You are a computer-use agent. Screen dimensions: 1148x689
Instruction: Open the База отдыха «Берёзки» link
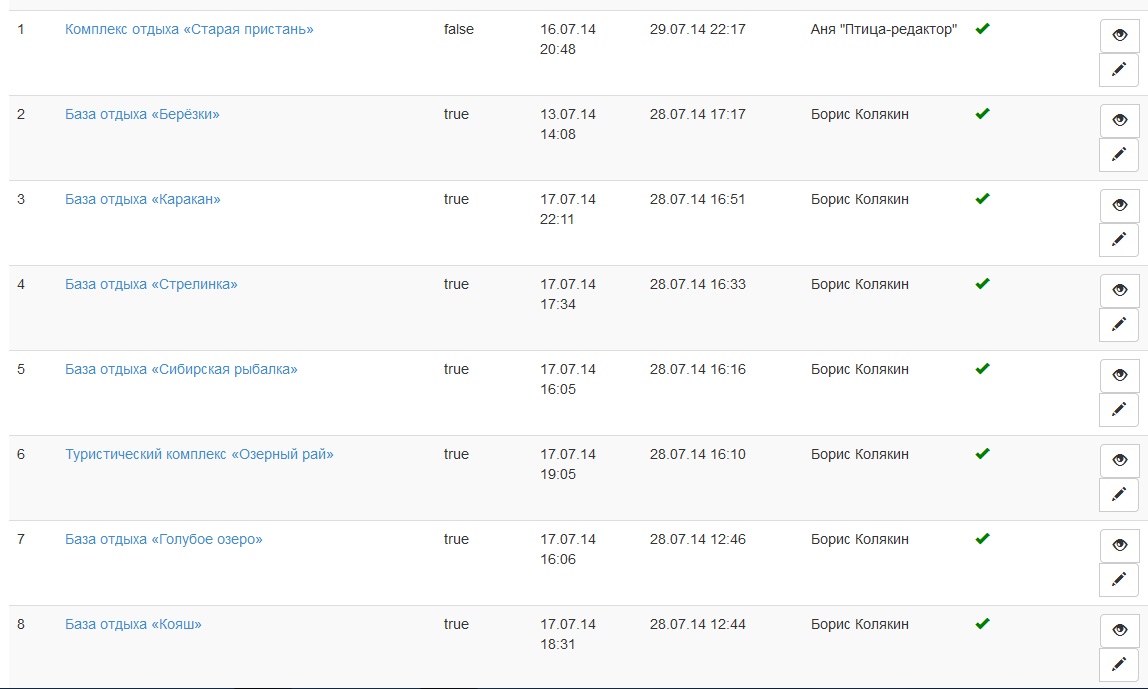(142, 114)
